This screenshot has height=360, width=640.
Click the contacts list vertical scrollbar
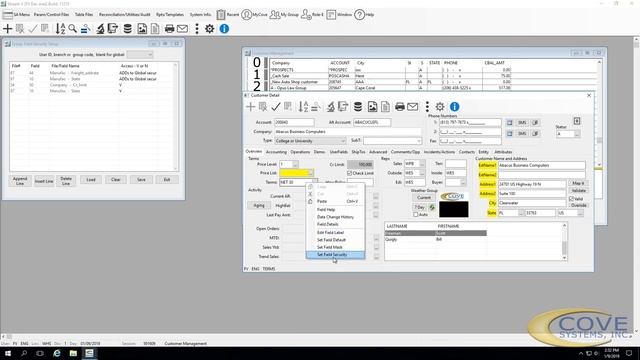[x=564, y=242]
